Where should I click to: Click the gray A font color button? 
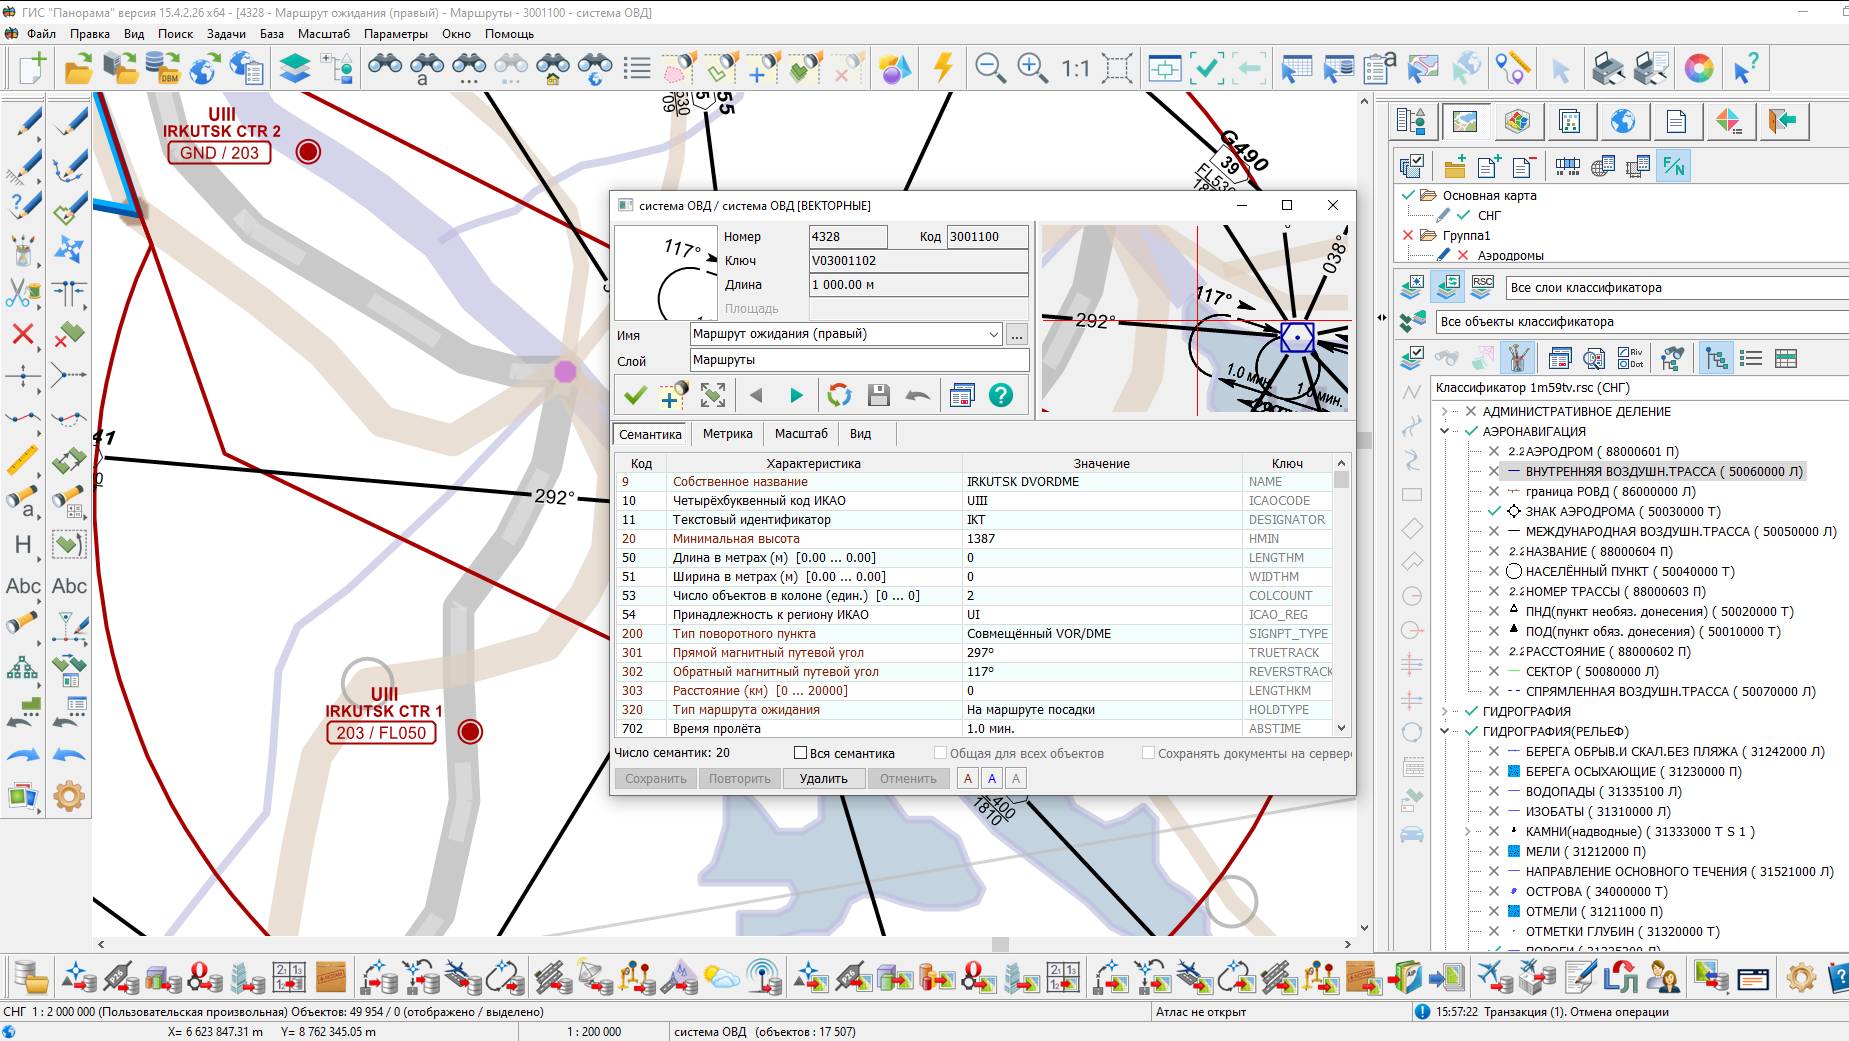click(x=1016, y=778)
